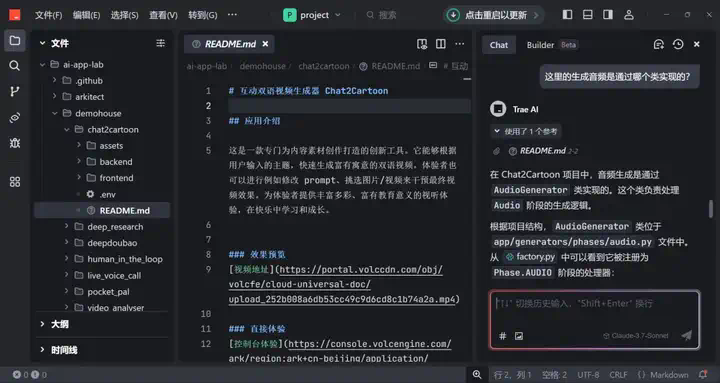This screenshot has width=720, height=383.
Task: Open the project switcher dropdown
Action: [x=312, y=15]
